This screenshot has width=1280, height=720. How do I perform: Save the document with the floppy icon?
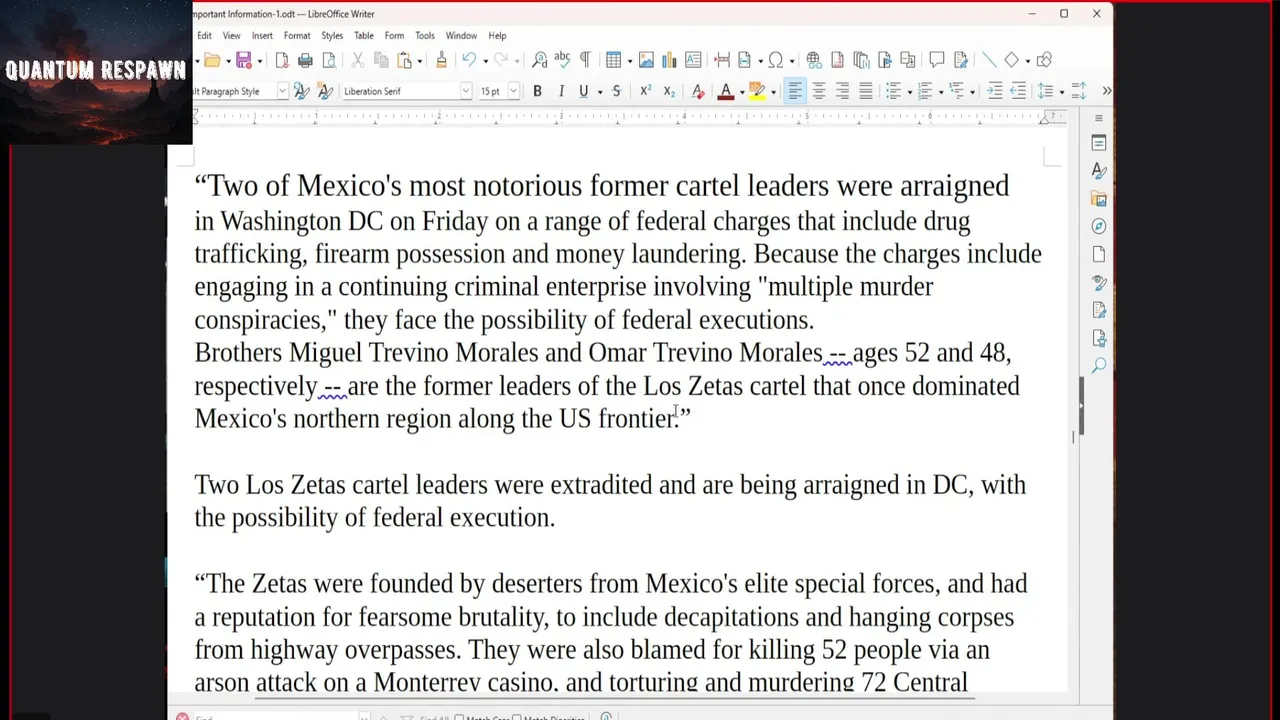click(243, 60)
